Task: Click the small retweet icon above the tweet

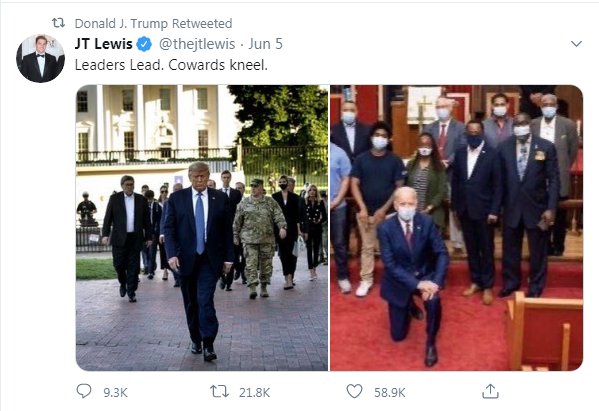Action: (x=58, y=23)
